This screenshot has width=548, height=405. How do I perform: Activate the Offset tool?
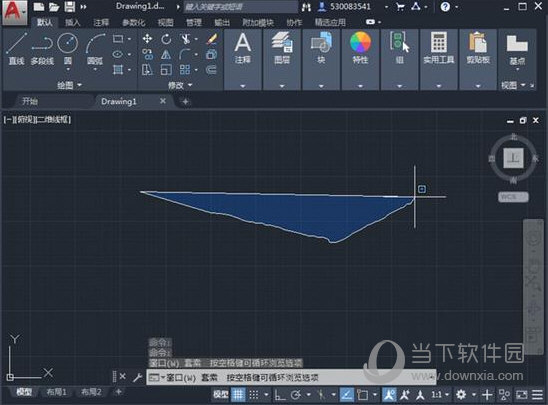tap(212, 70)
